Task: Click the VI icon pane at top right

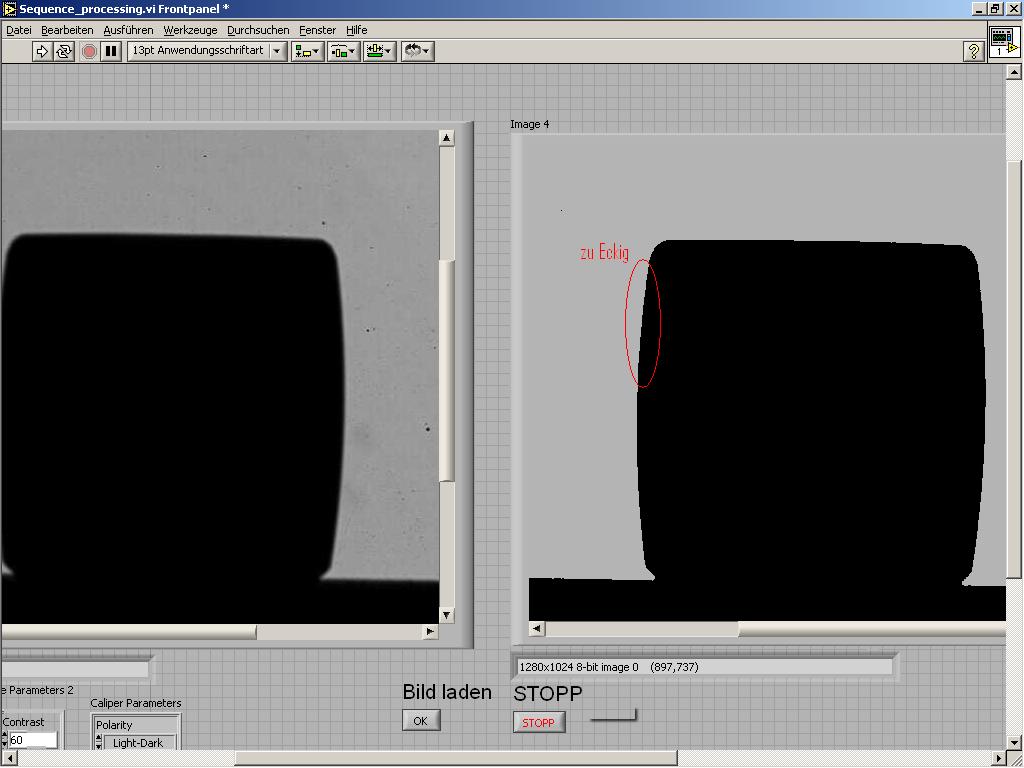Action: (x=1004, y=42)
